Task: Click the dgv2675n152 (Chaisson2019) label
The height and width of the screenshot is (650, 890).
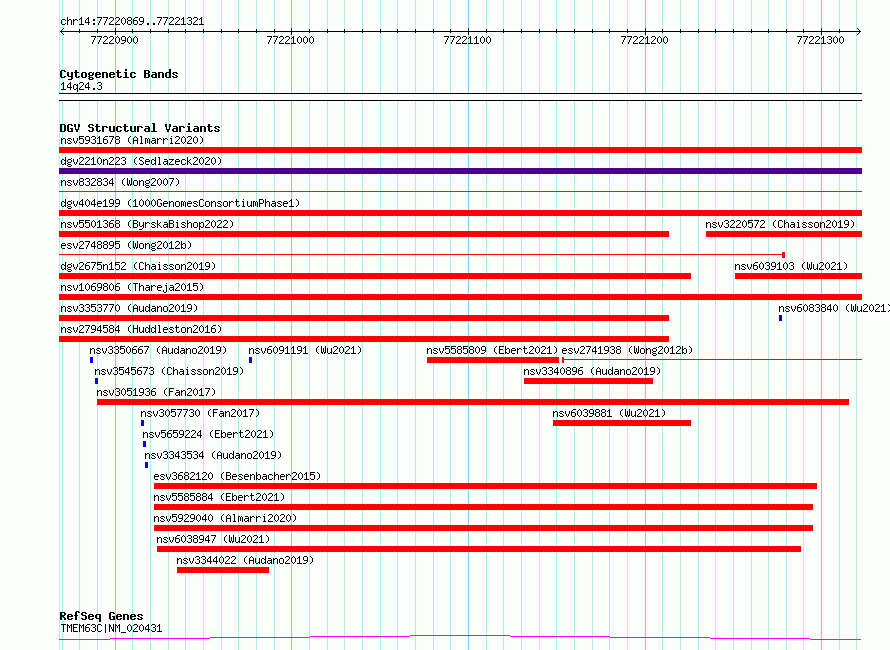Action: point(138,266)
